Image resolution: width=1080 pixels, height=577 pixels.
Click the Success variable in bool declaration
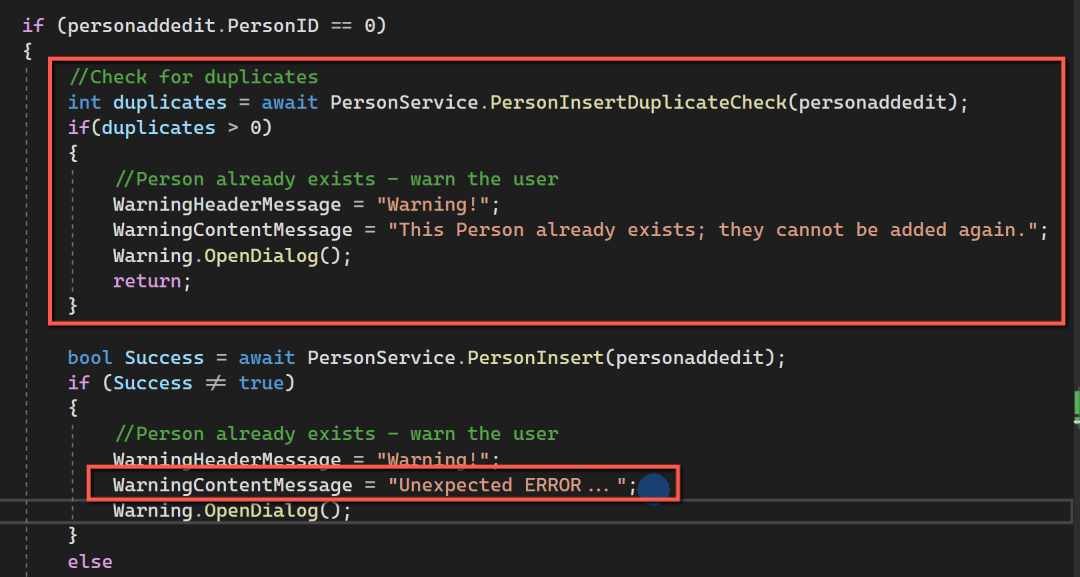pyautogui.click(x=164, y=357)
